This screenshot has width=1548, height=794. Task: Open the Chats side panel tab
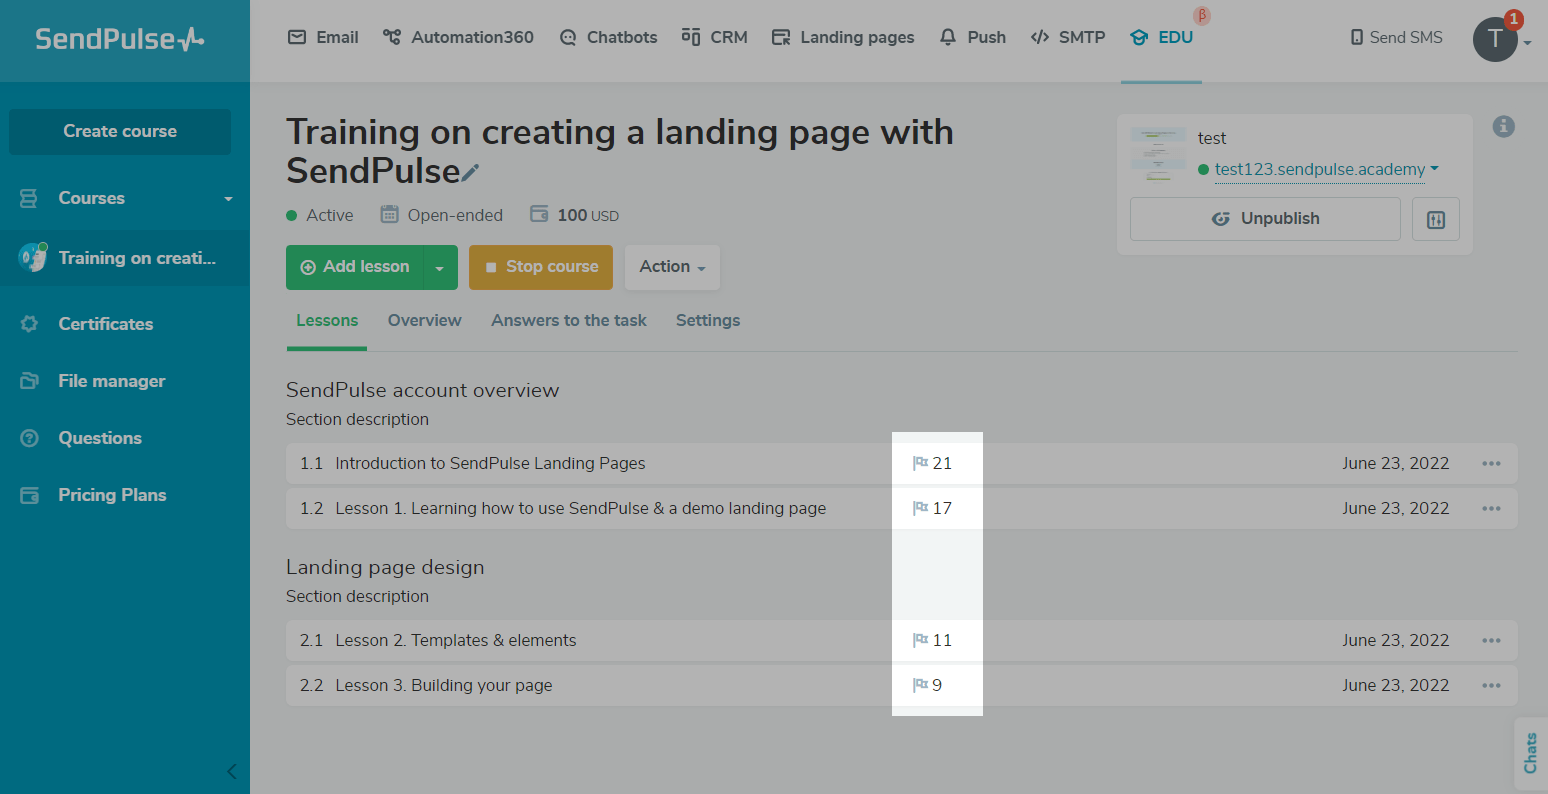tap(1530, 753)
